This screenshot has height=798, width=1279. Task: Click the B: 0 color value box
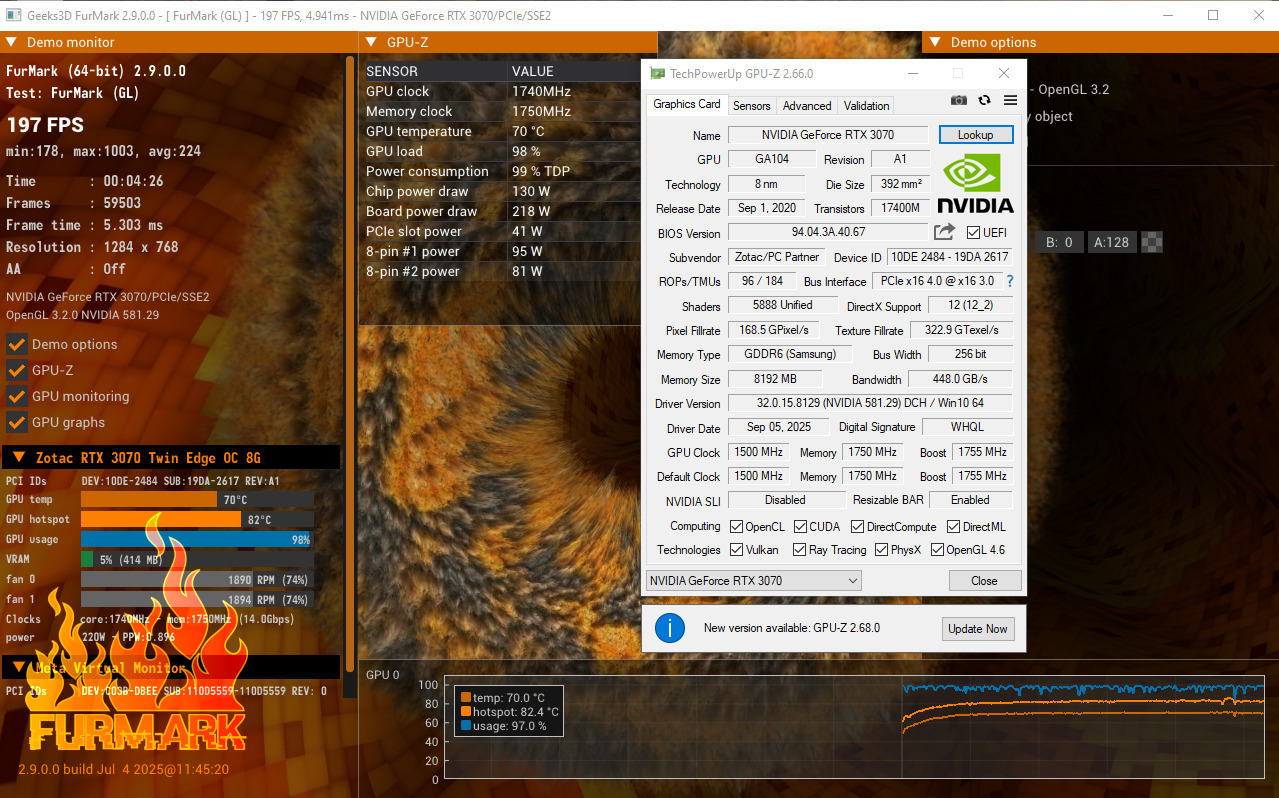pyautogui.click(x=1059, y=241)
